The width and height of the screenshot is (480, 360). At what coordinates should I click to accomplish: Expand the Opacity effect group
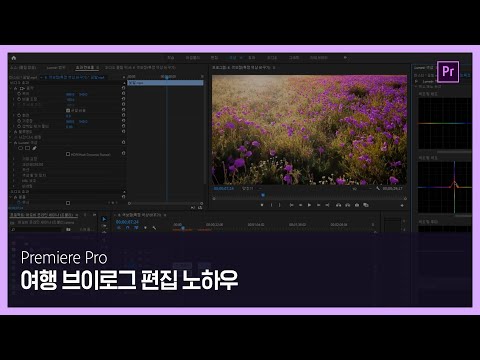(x=11, y=132)
